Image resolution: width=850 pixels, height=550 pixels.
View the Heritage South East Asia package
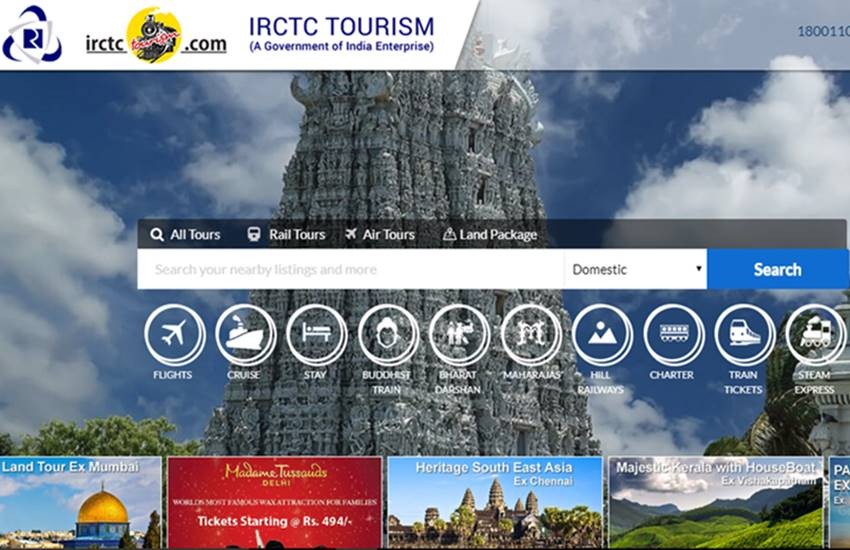coord(494,502)
